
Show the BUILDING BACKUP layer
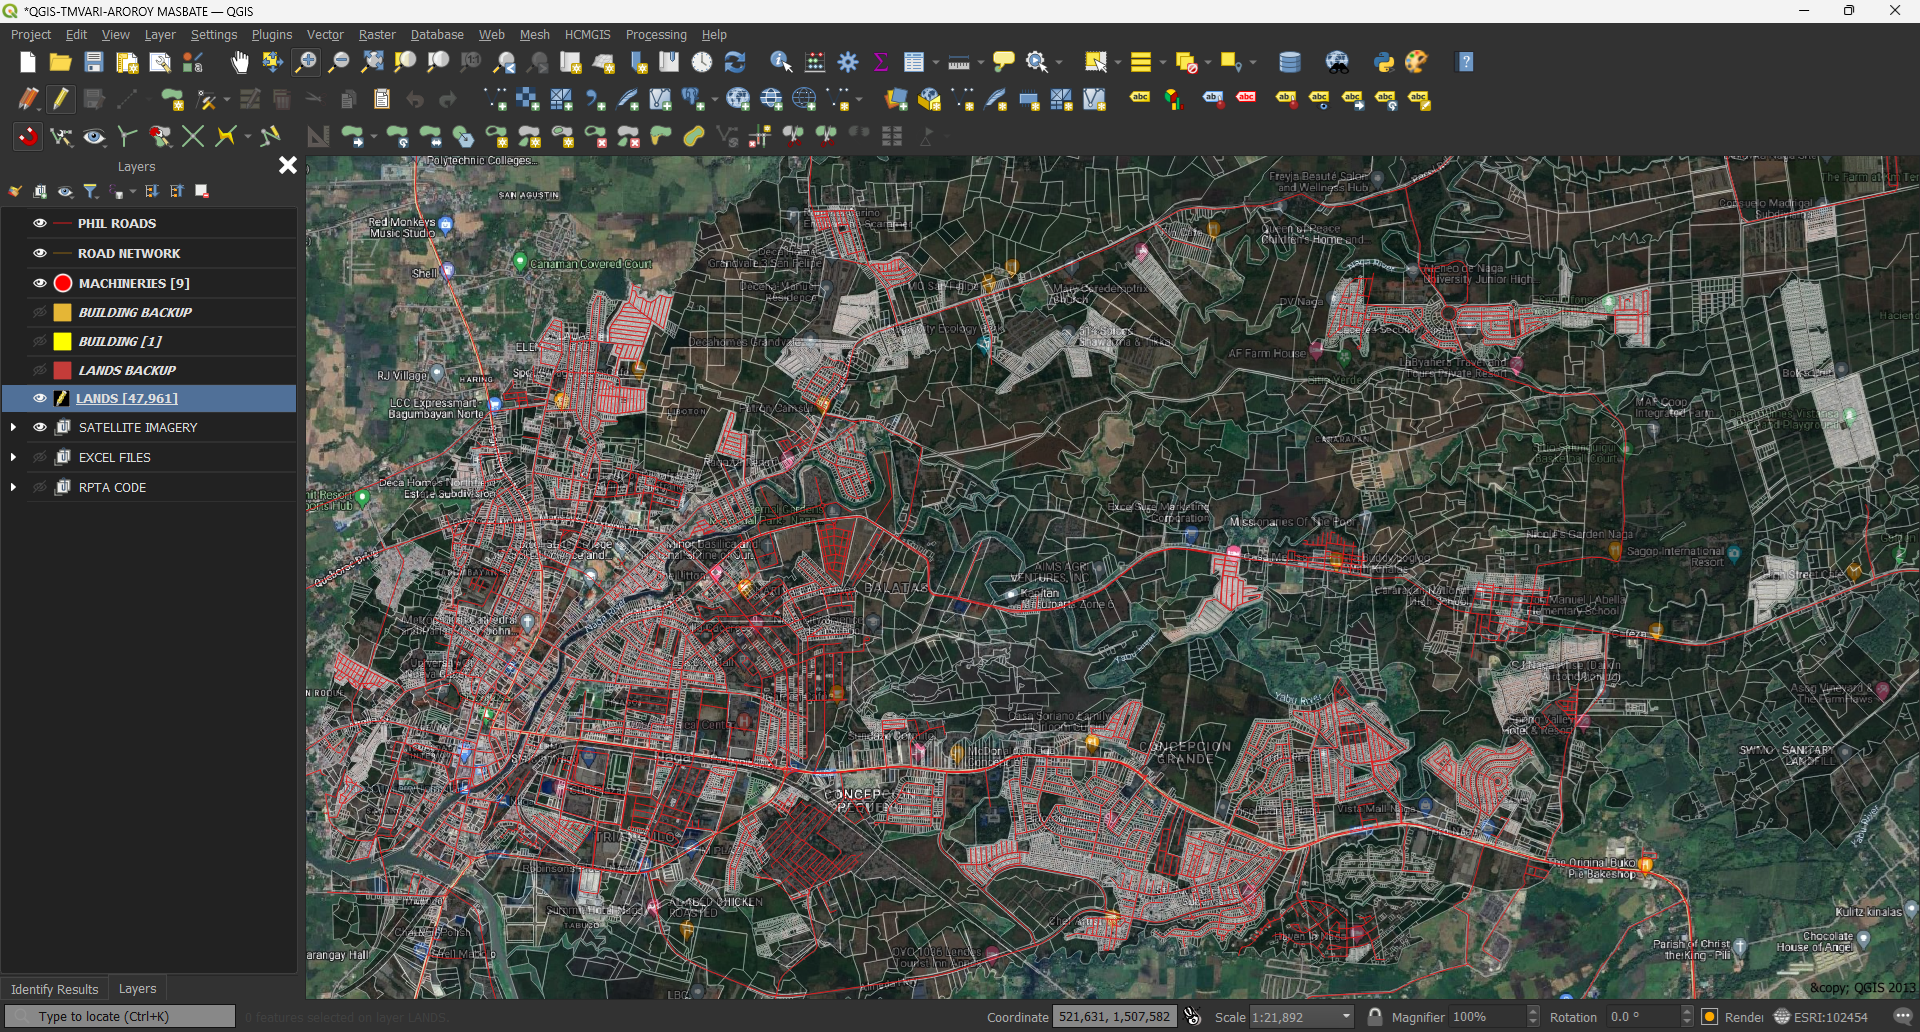tap(40, 312)
